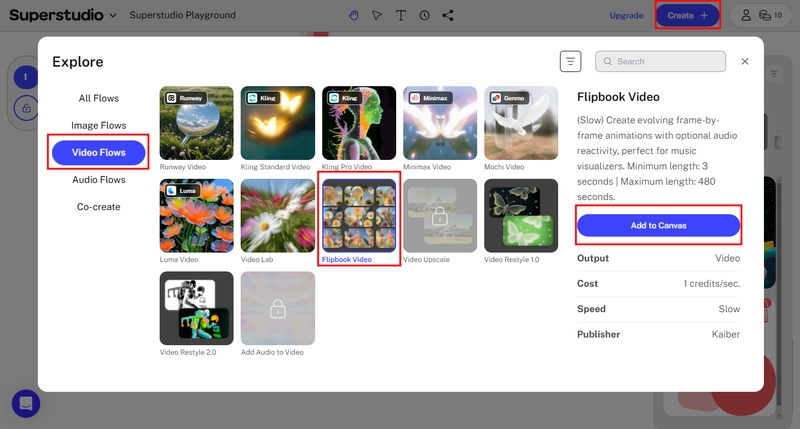Click the Upgrade link

(x=626, y=15)
